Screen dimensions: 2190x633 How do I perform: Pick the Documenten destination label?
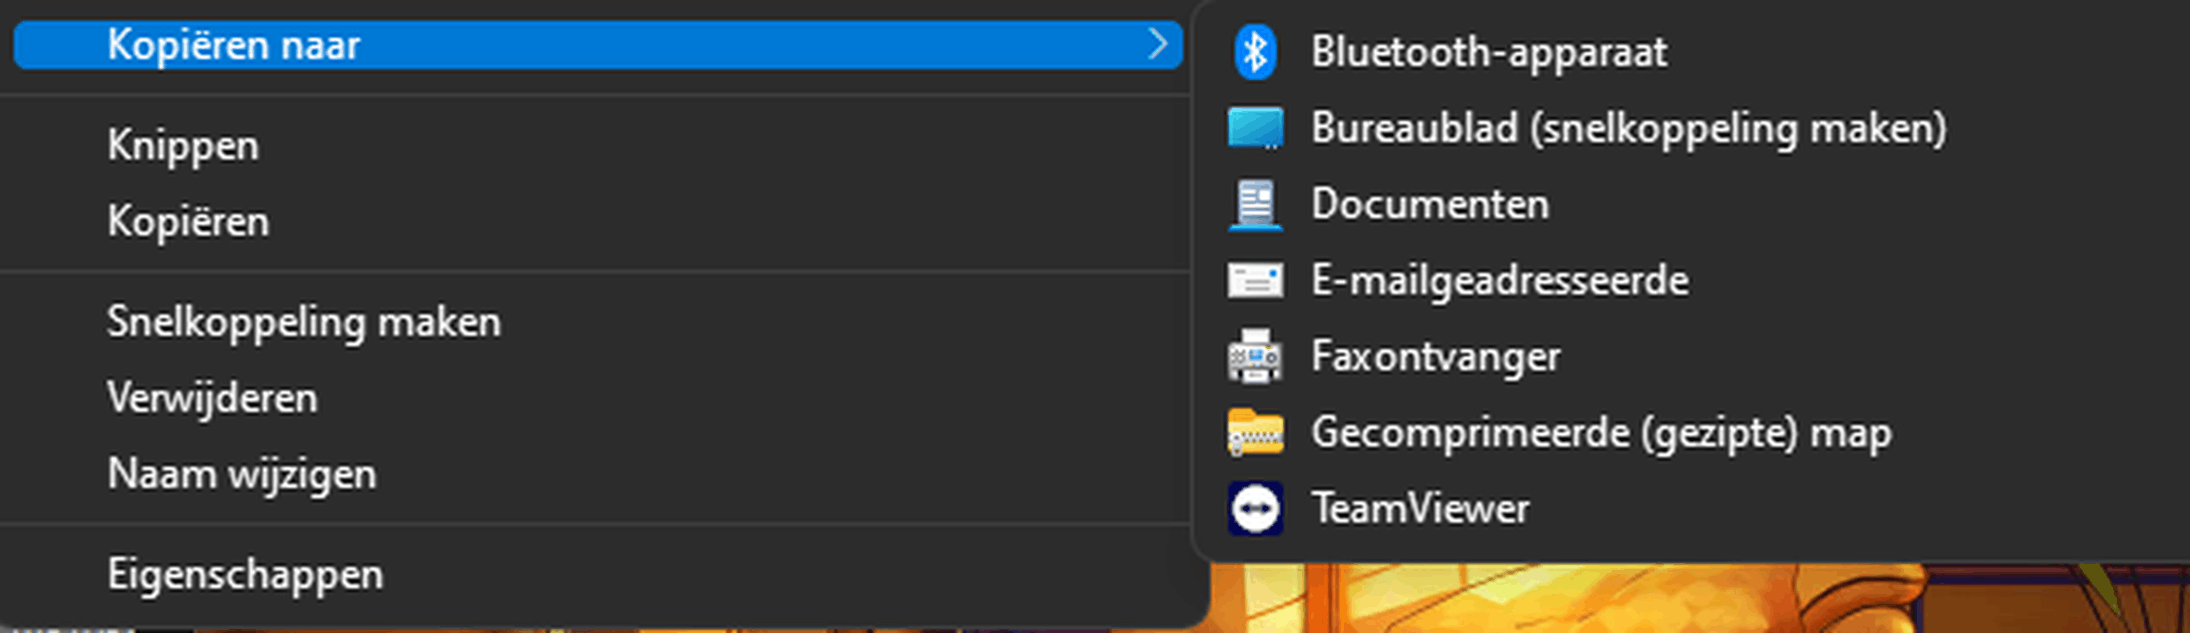tap(1430, 204)
